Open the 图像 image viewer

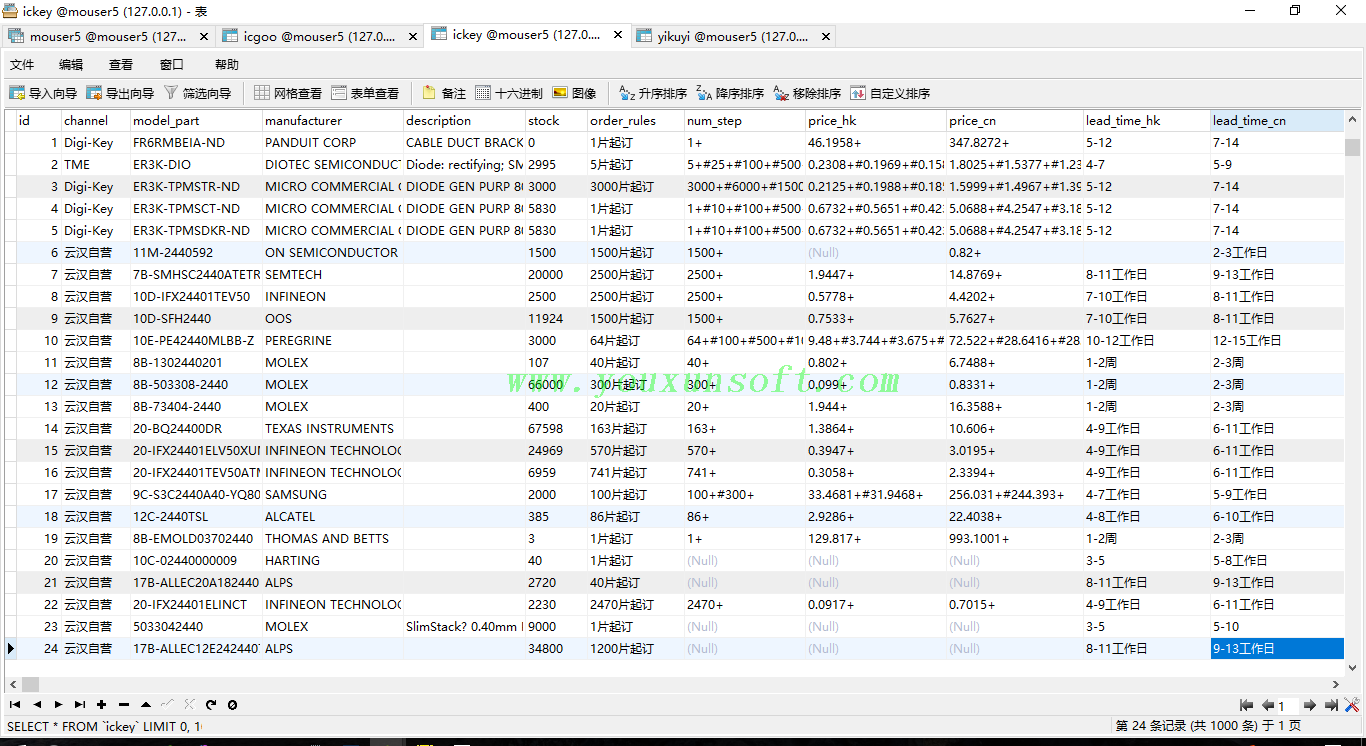click(x=574, y=93)
